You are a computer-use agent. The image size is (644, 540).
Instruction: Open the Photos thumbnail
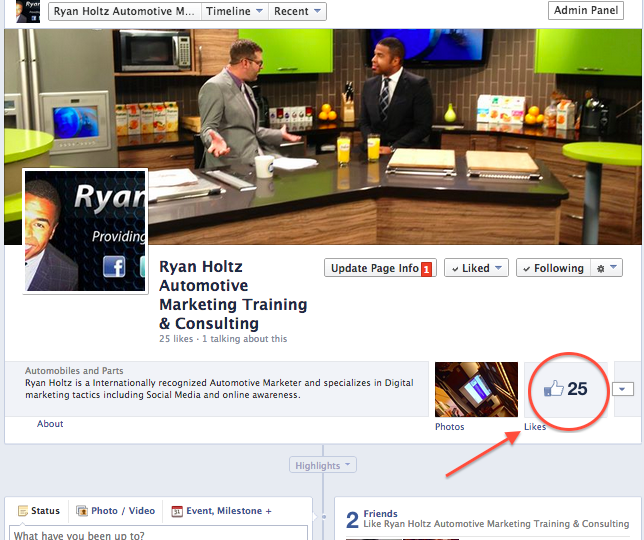(476, 389)
